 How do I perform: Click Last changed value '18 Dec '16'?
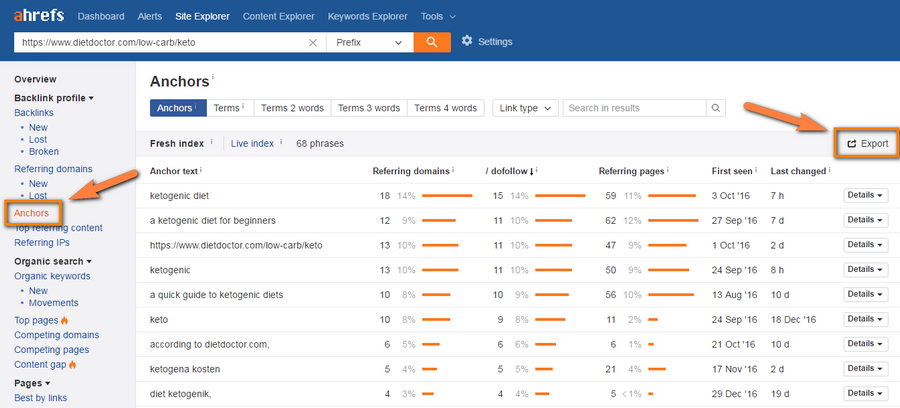click(x=793, y=320)
